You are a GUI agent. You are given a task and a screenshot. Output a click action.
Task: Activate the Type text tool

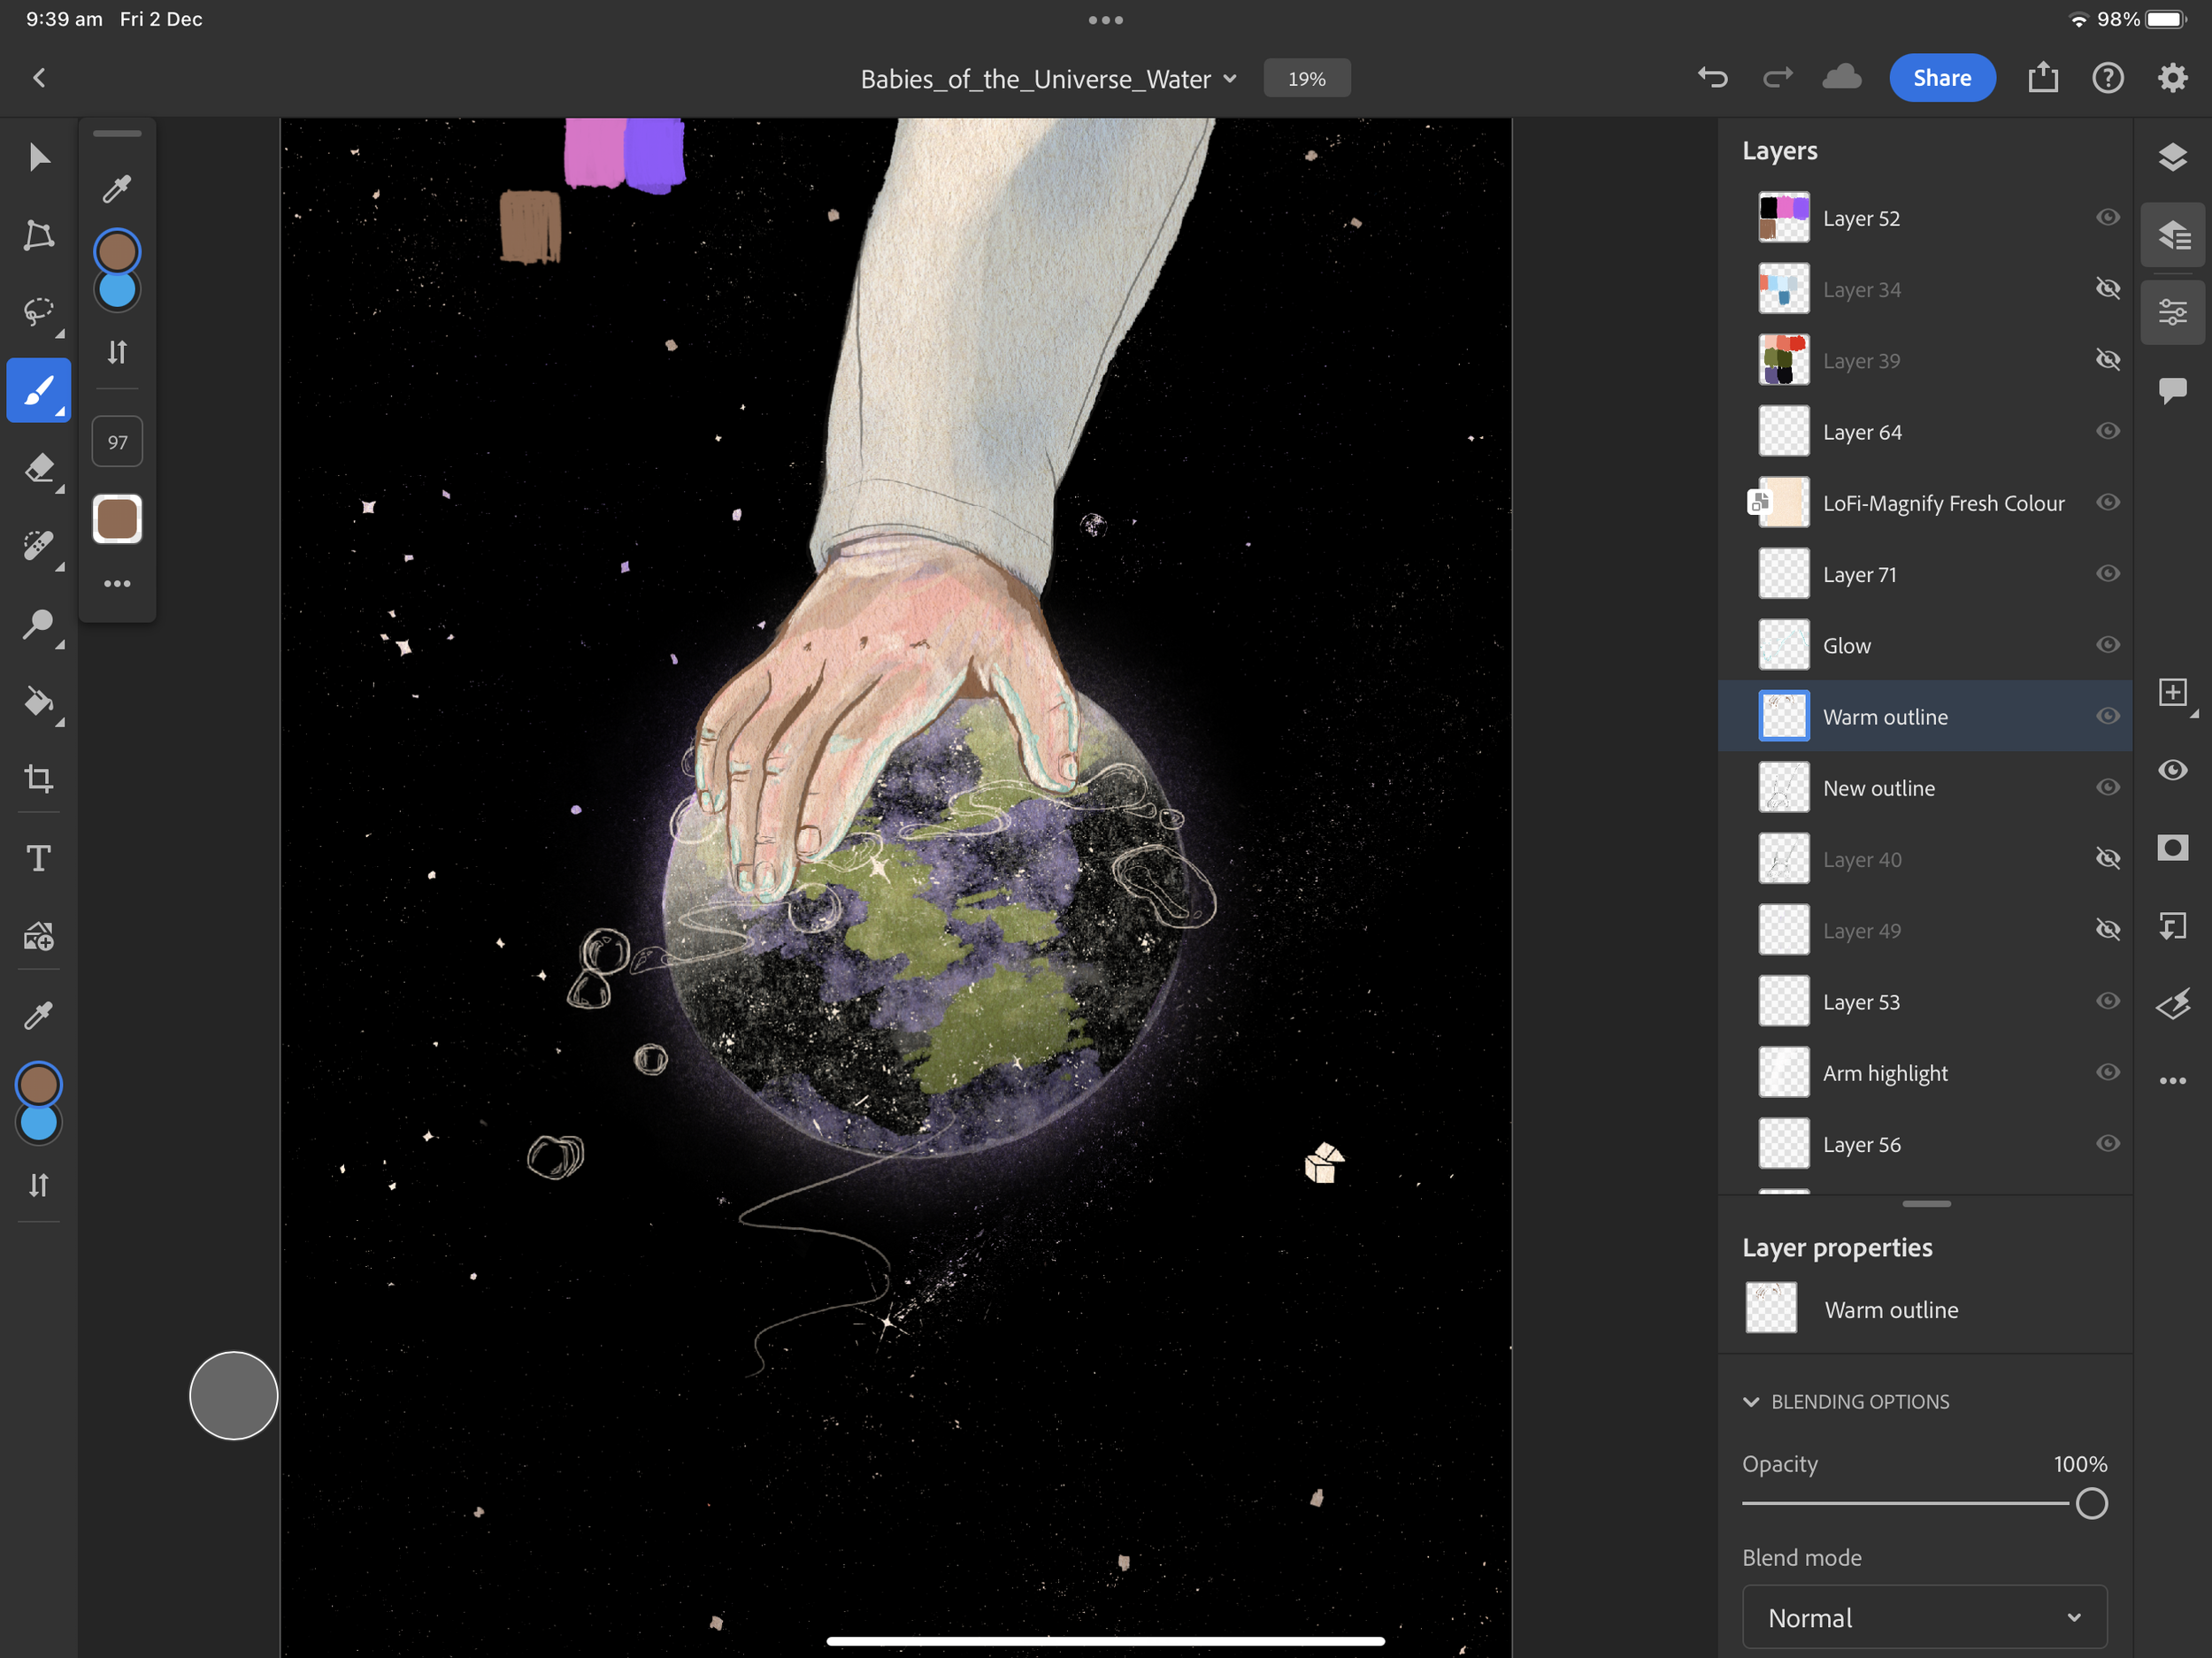38,858
